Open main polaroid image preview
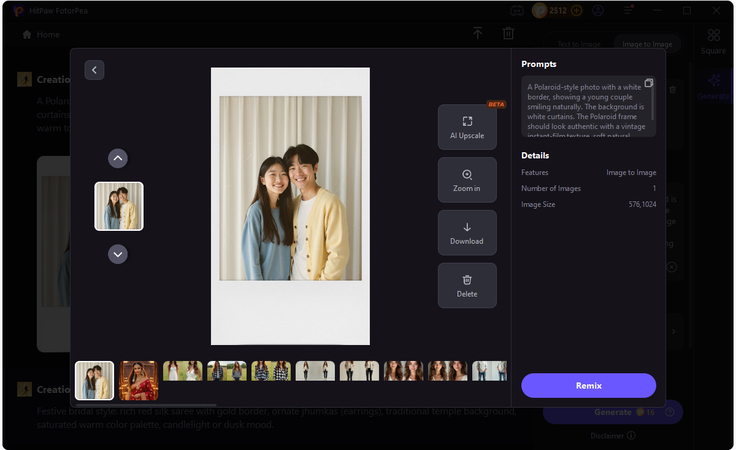Image resolution: width=736 pixels, height=450 pixels. (290, 206)
